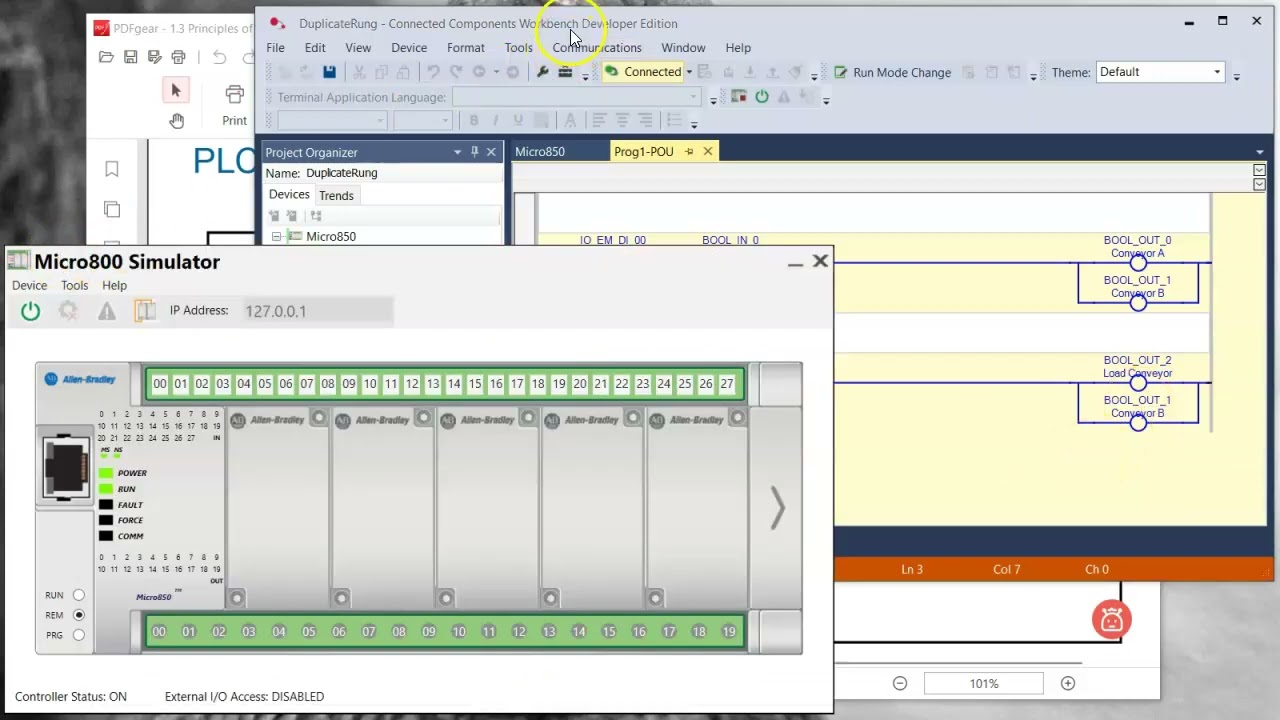Screen dimensions: 1280x720
Task: Click the second Project Organizer toolbar icon
Action: click(292, 216)
